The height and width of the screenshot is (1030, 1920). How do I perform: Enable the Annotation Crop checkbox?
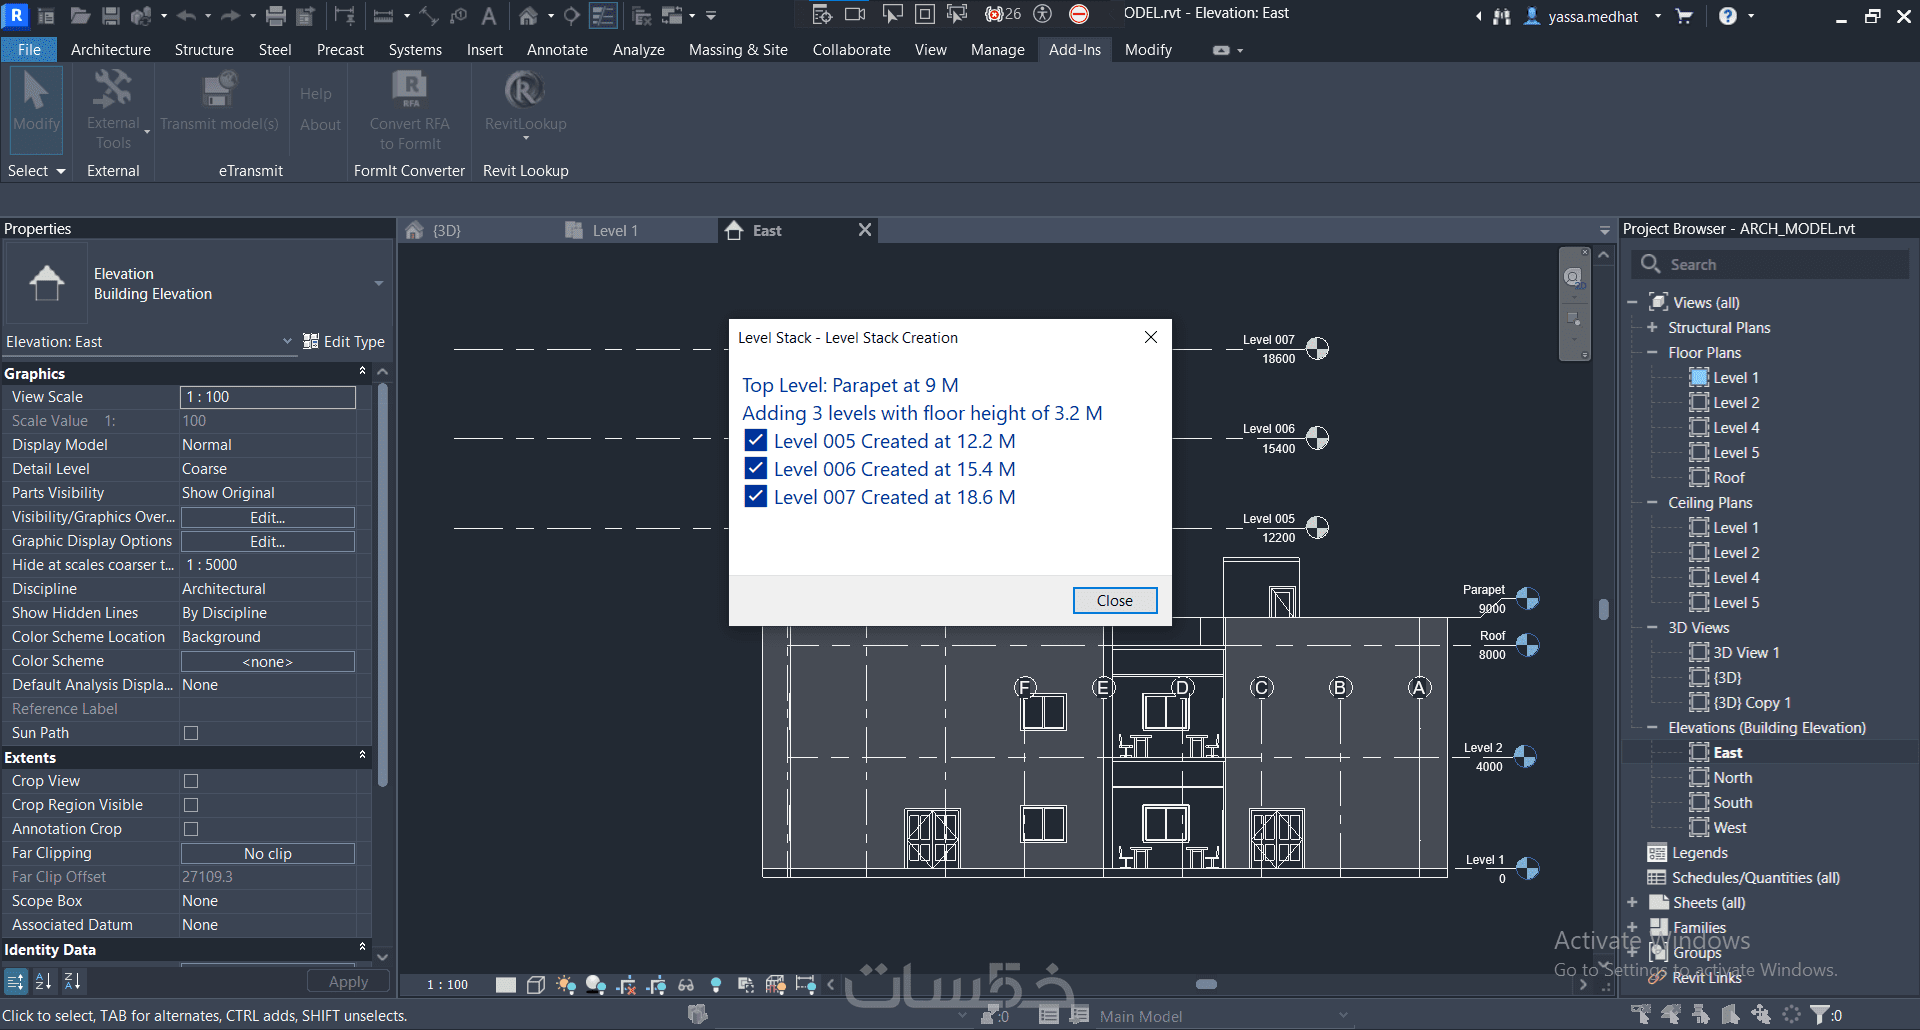tap(191, 829)
